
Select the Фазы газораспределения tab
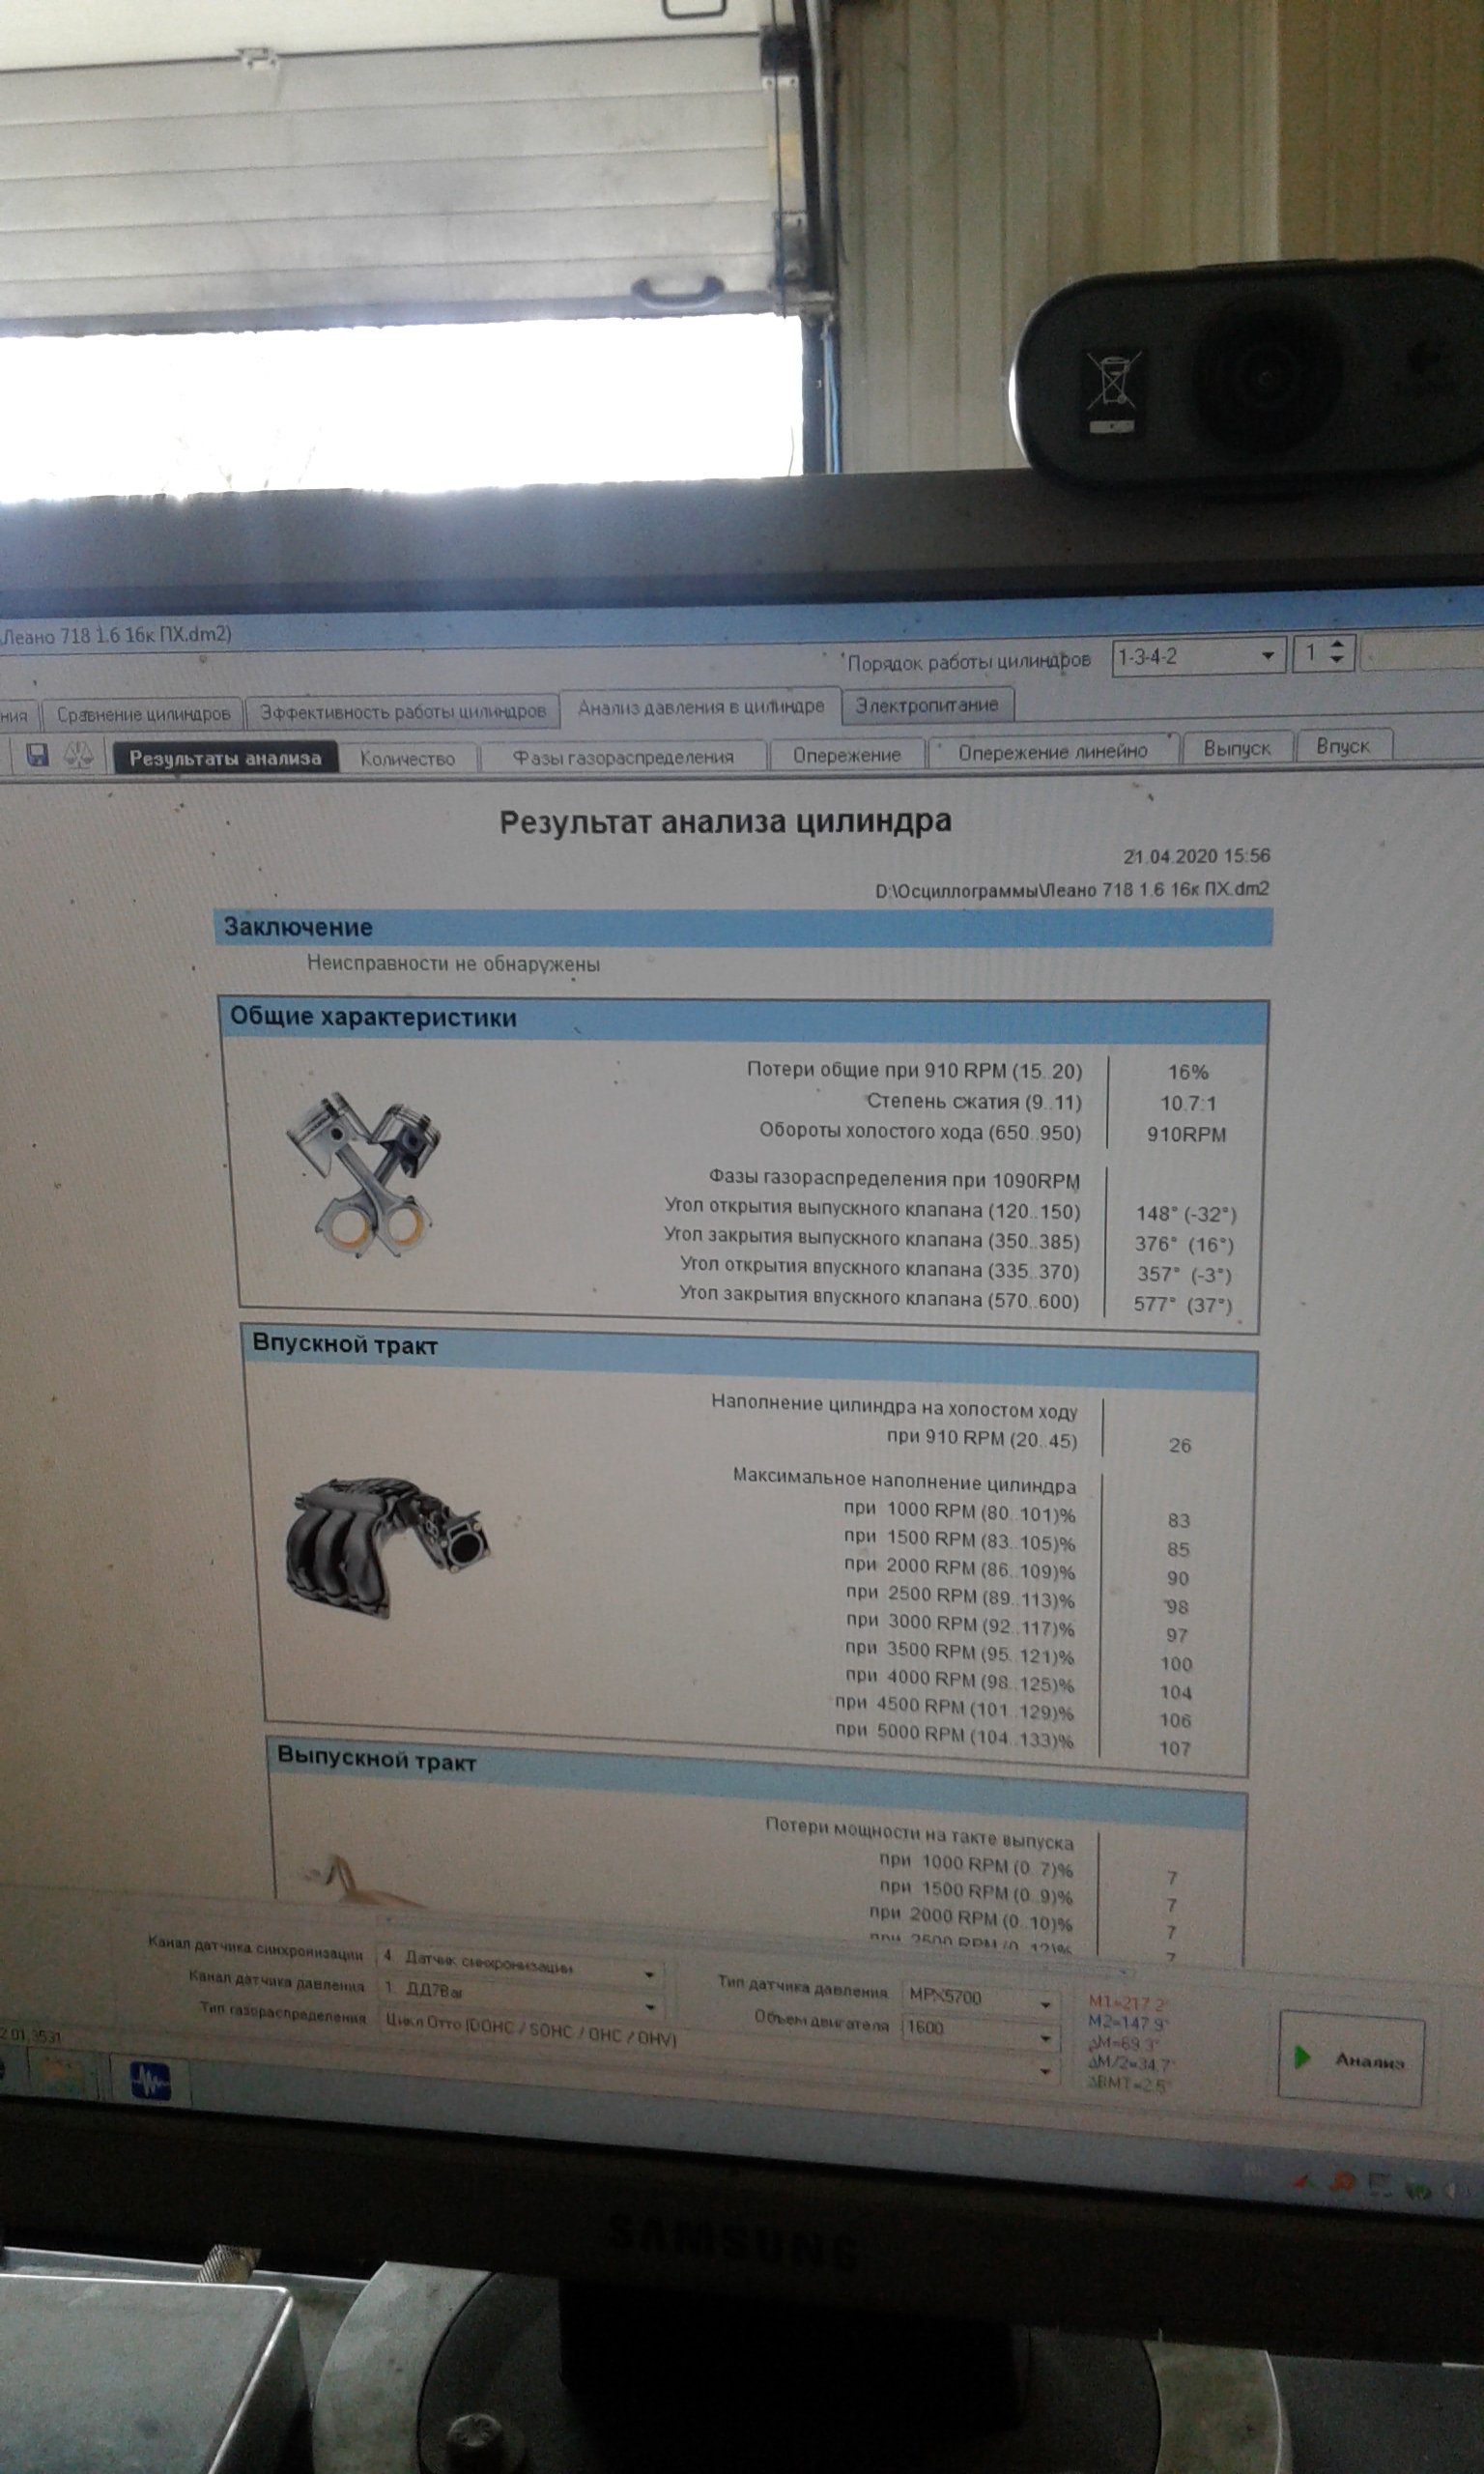pyautogui.click(x=623, y=757)
